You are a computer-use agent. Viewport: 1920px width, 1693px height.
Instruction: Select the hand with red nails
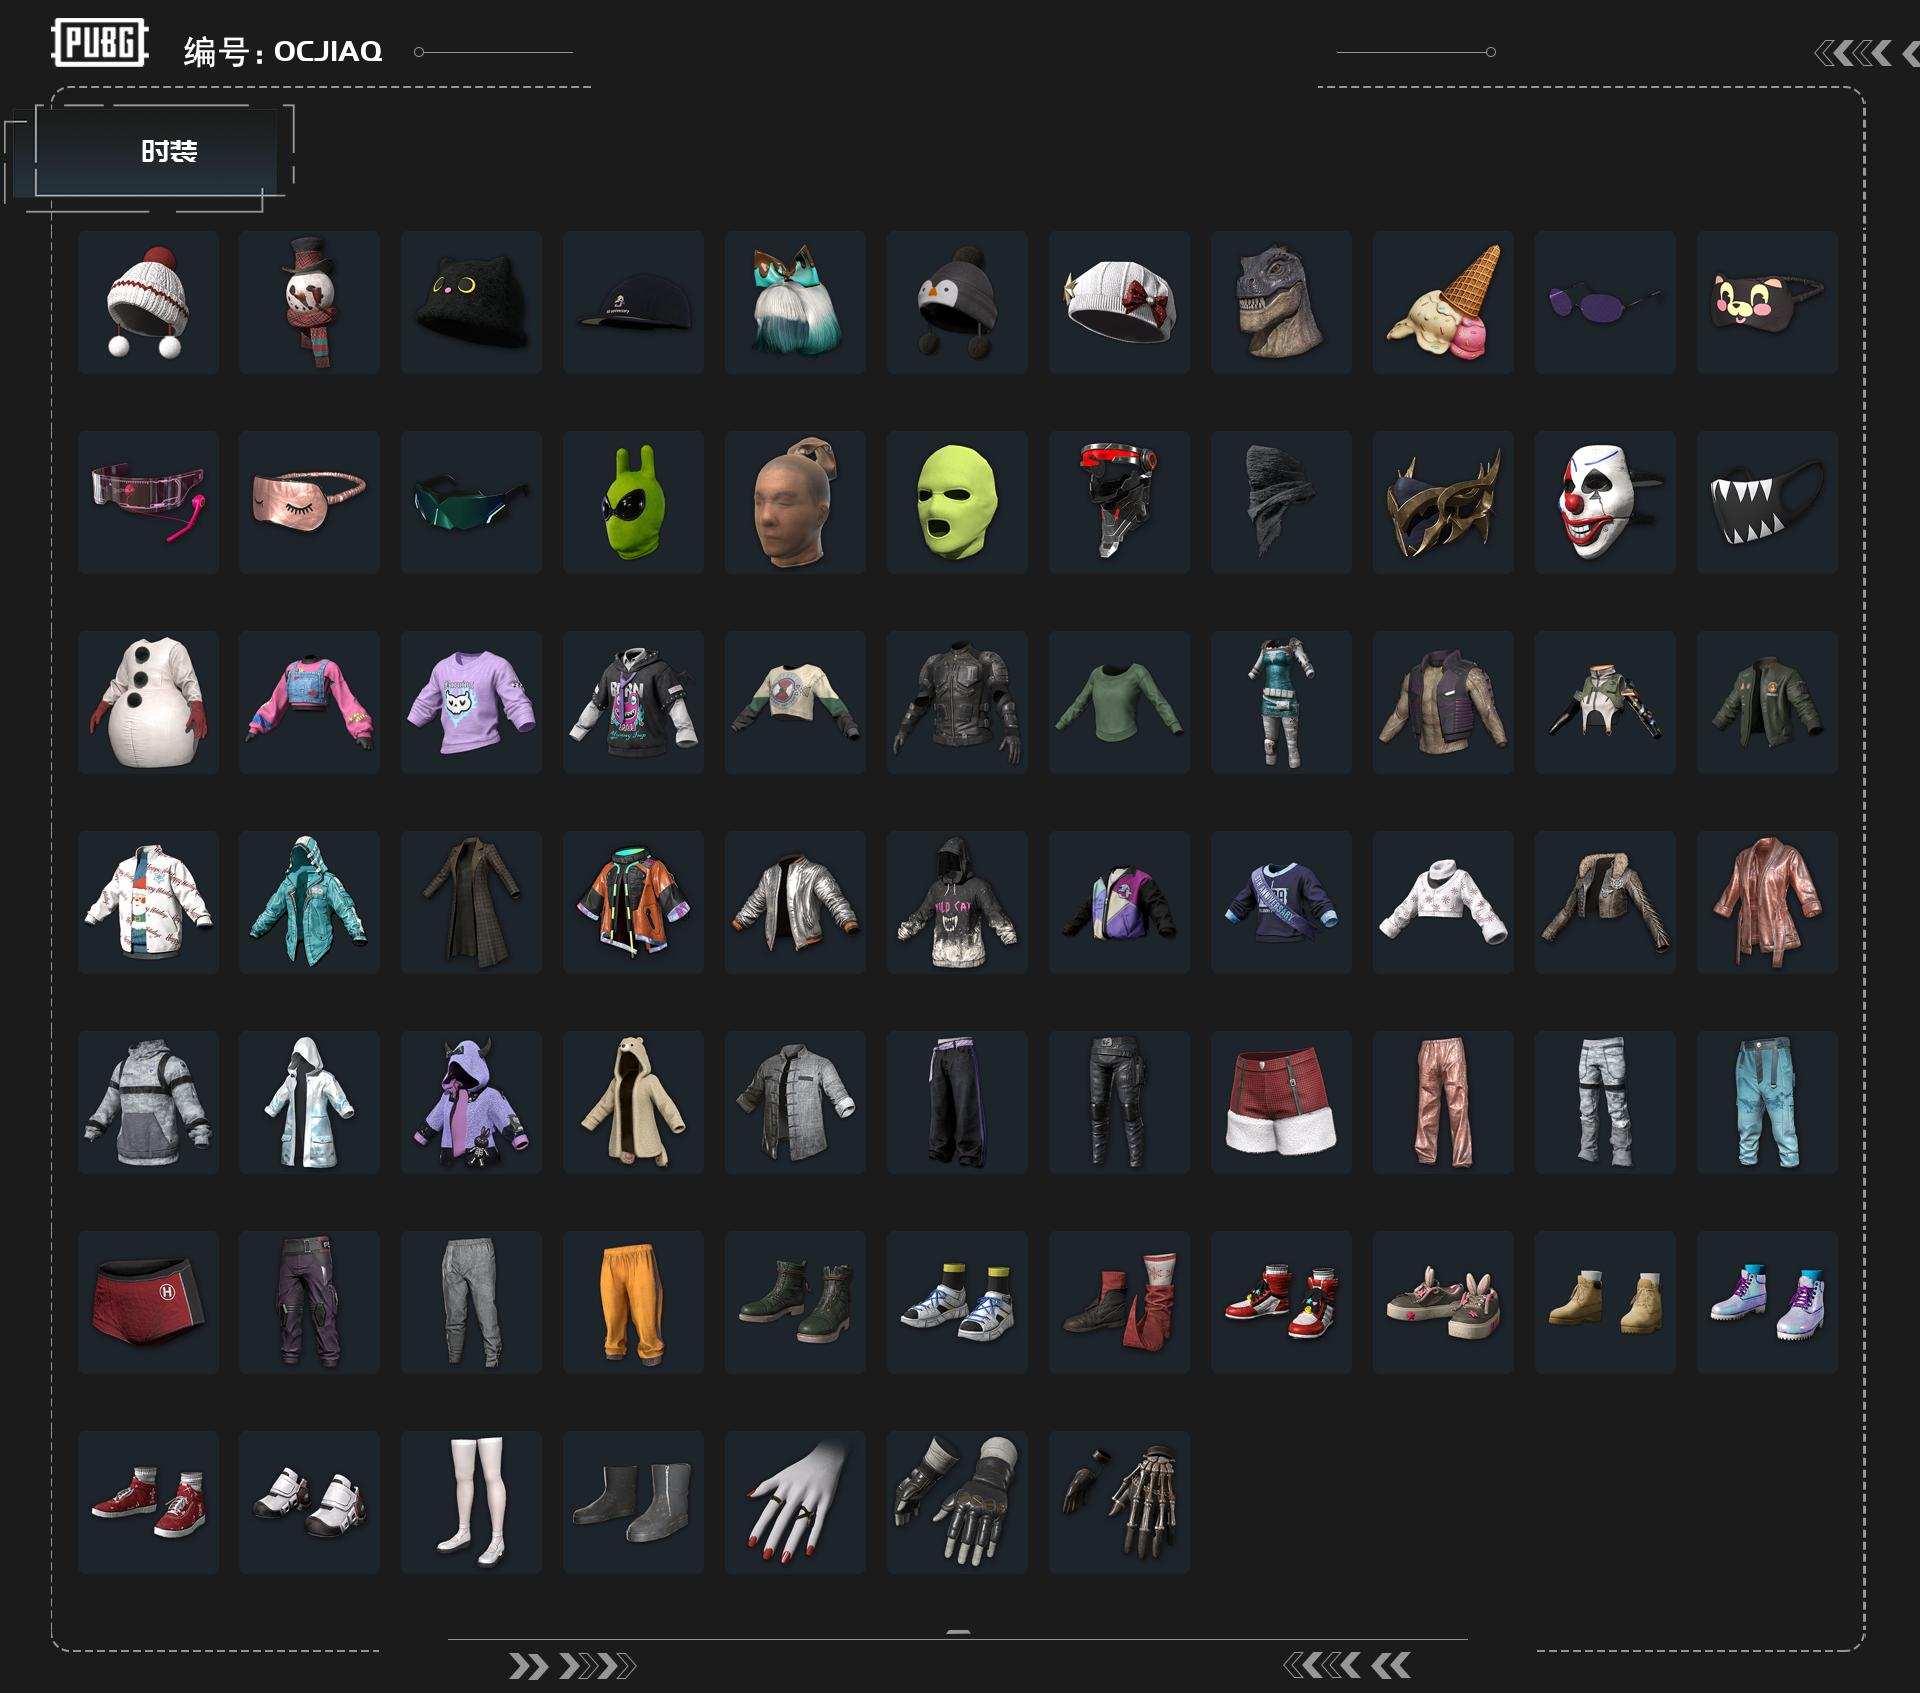(795, 1502)
